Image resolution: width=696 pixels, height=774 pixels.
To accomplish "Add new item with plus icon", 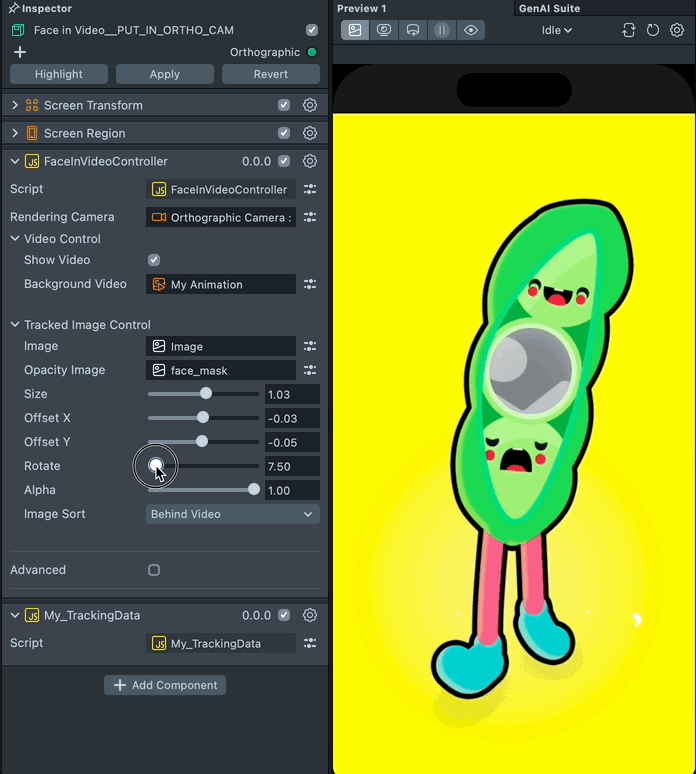I will coord(20,52).
